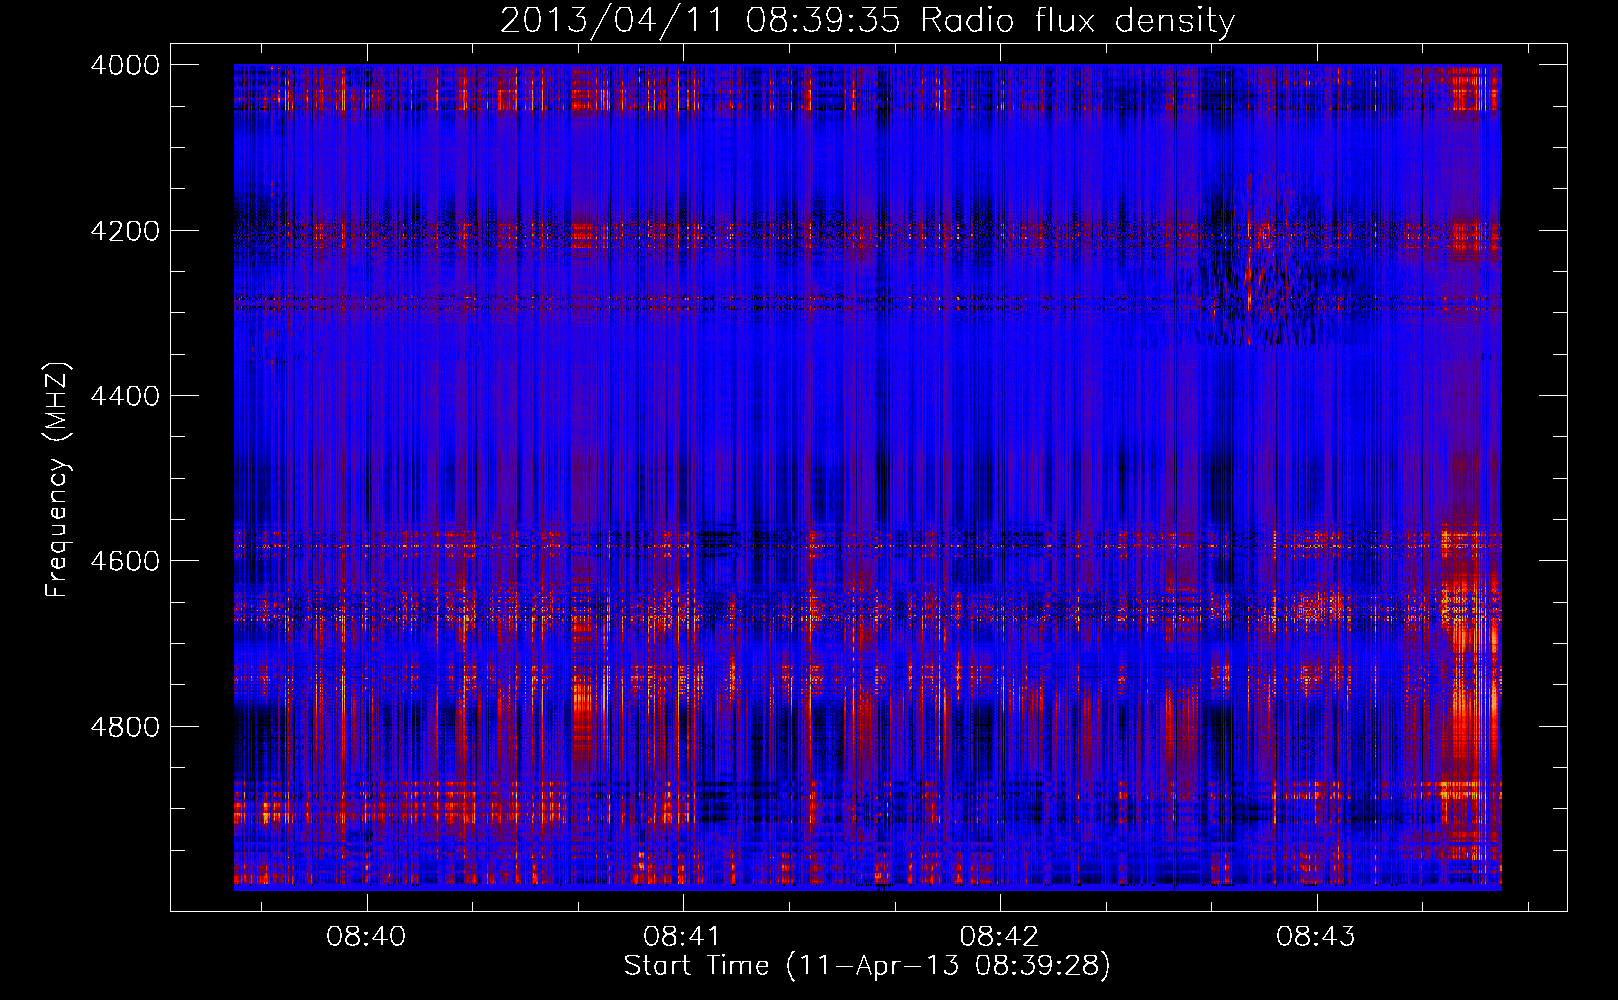
Task: Click the 4200 frequency tick label
Action: point(125,231)
